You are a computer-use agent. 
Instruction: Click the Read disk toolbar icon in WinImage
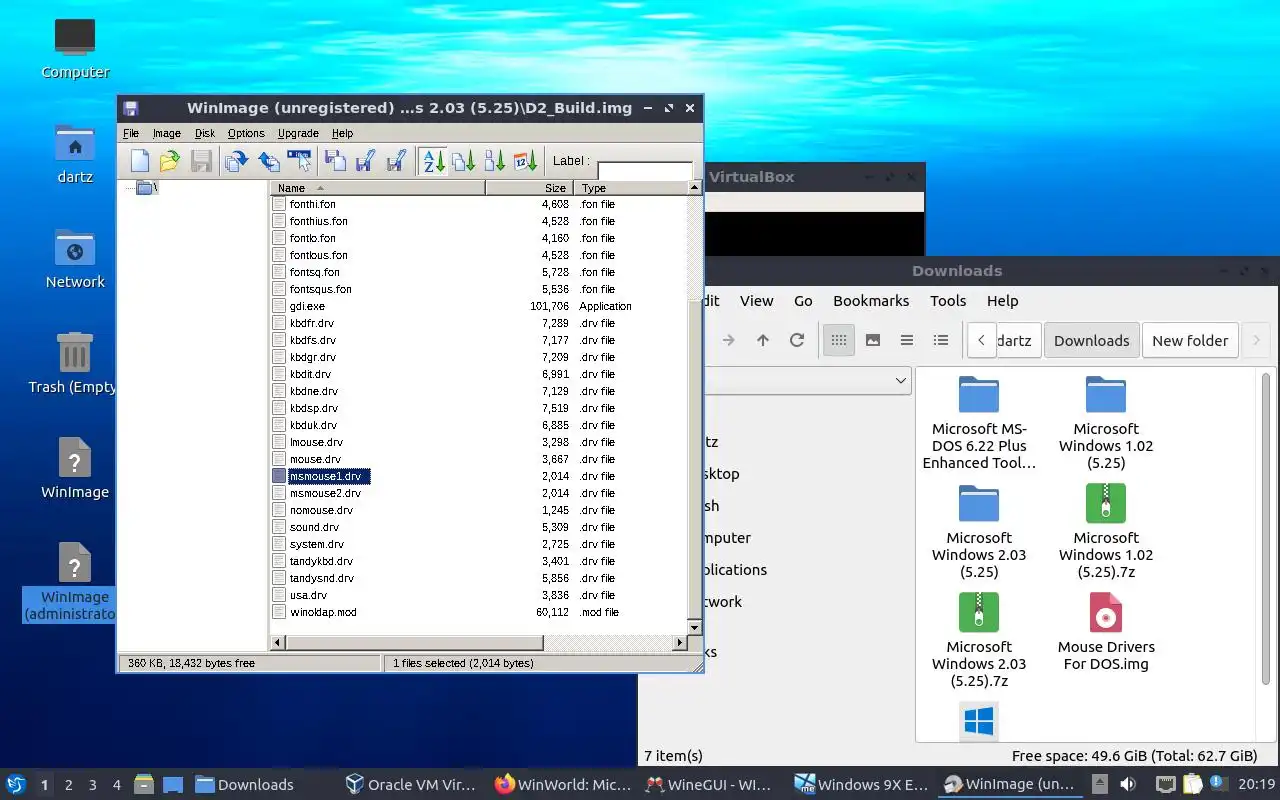[335, 161]
